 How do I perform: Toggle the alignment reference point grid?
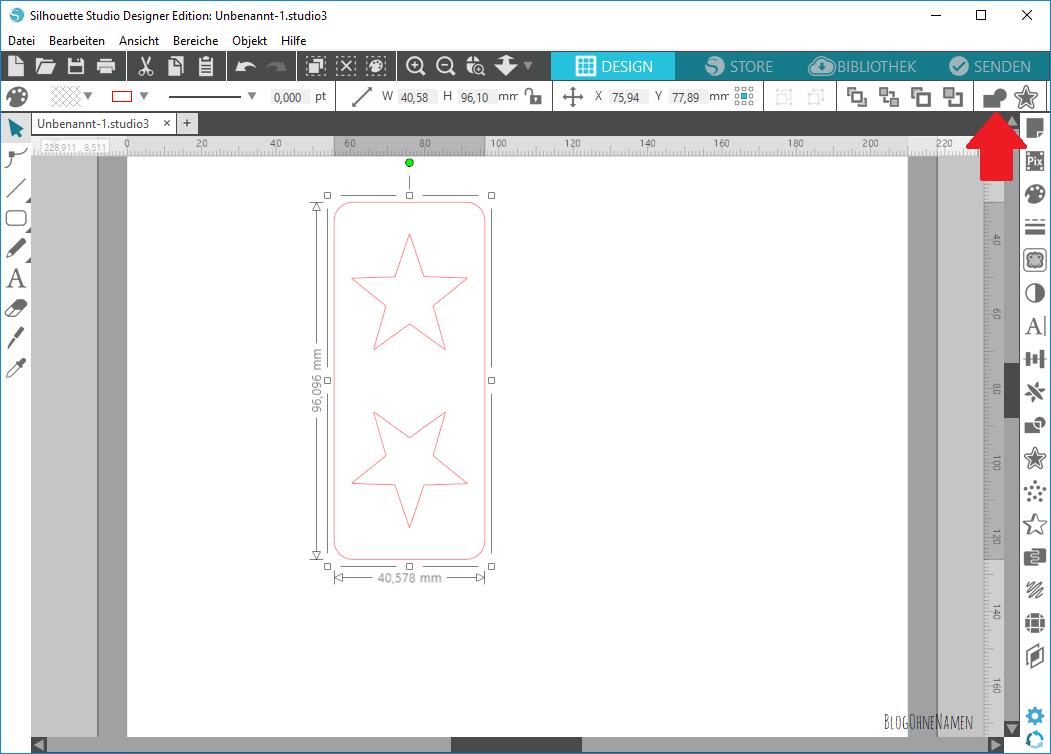[743, 97]
